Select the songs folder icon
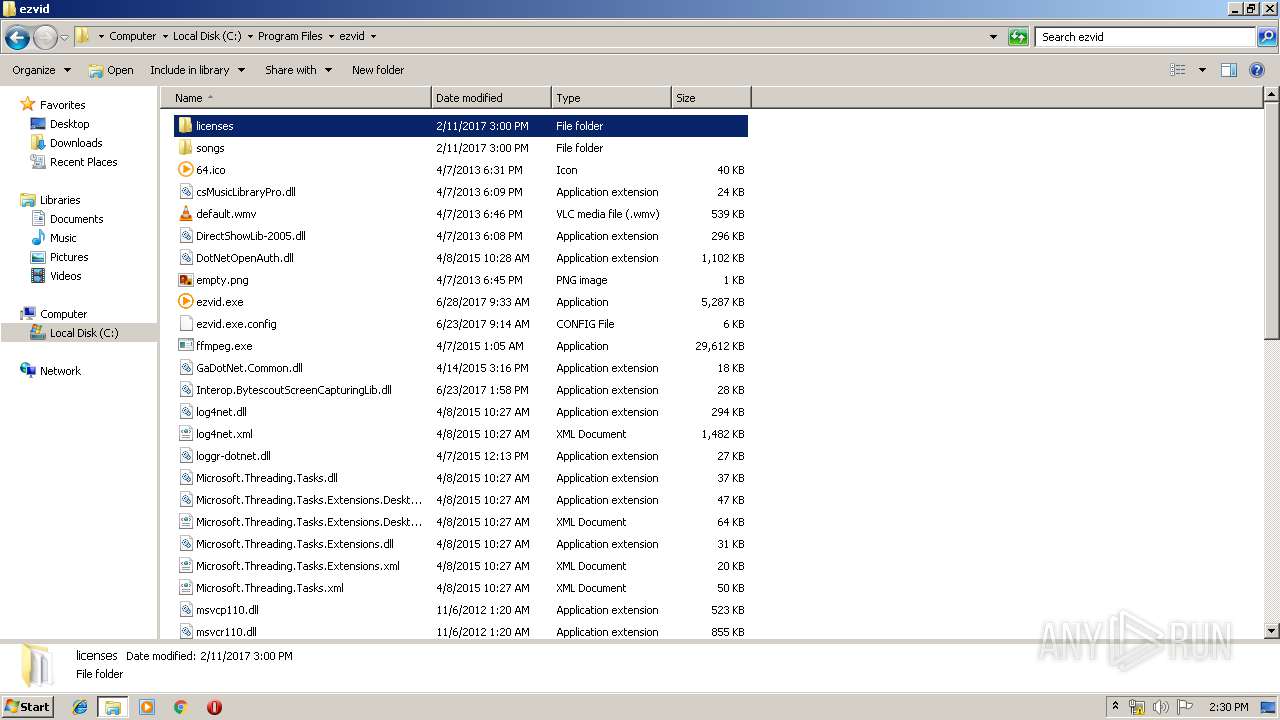The width and height of the screenshot is (1280, 720). coord(185,148)
